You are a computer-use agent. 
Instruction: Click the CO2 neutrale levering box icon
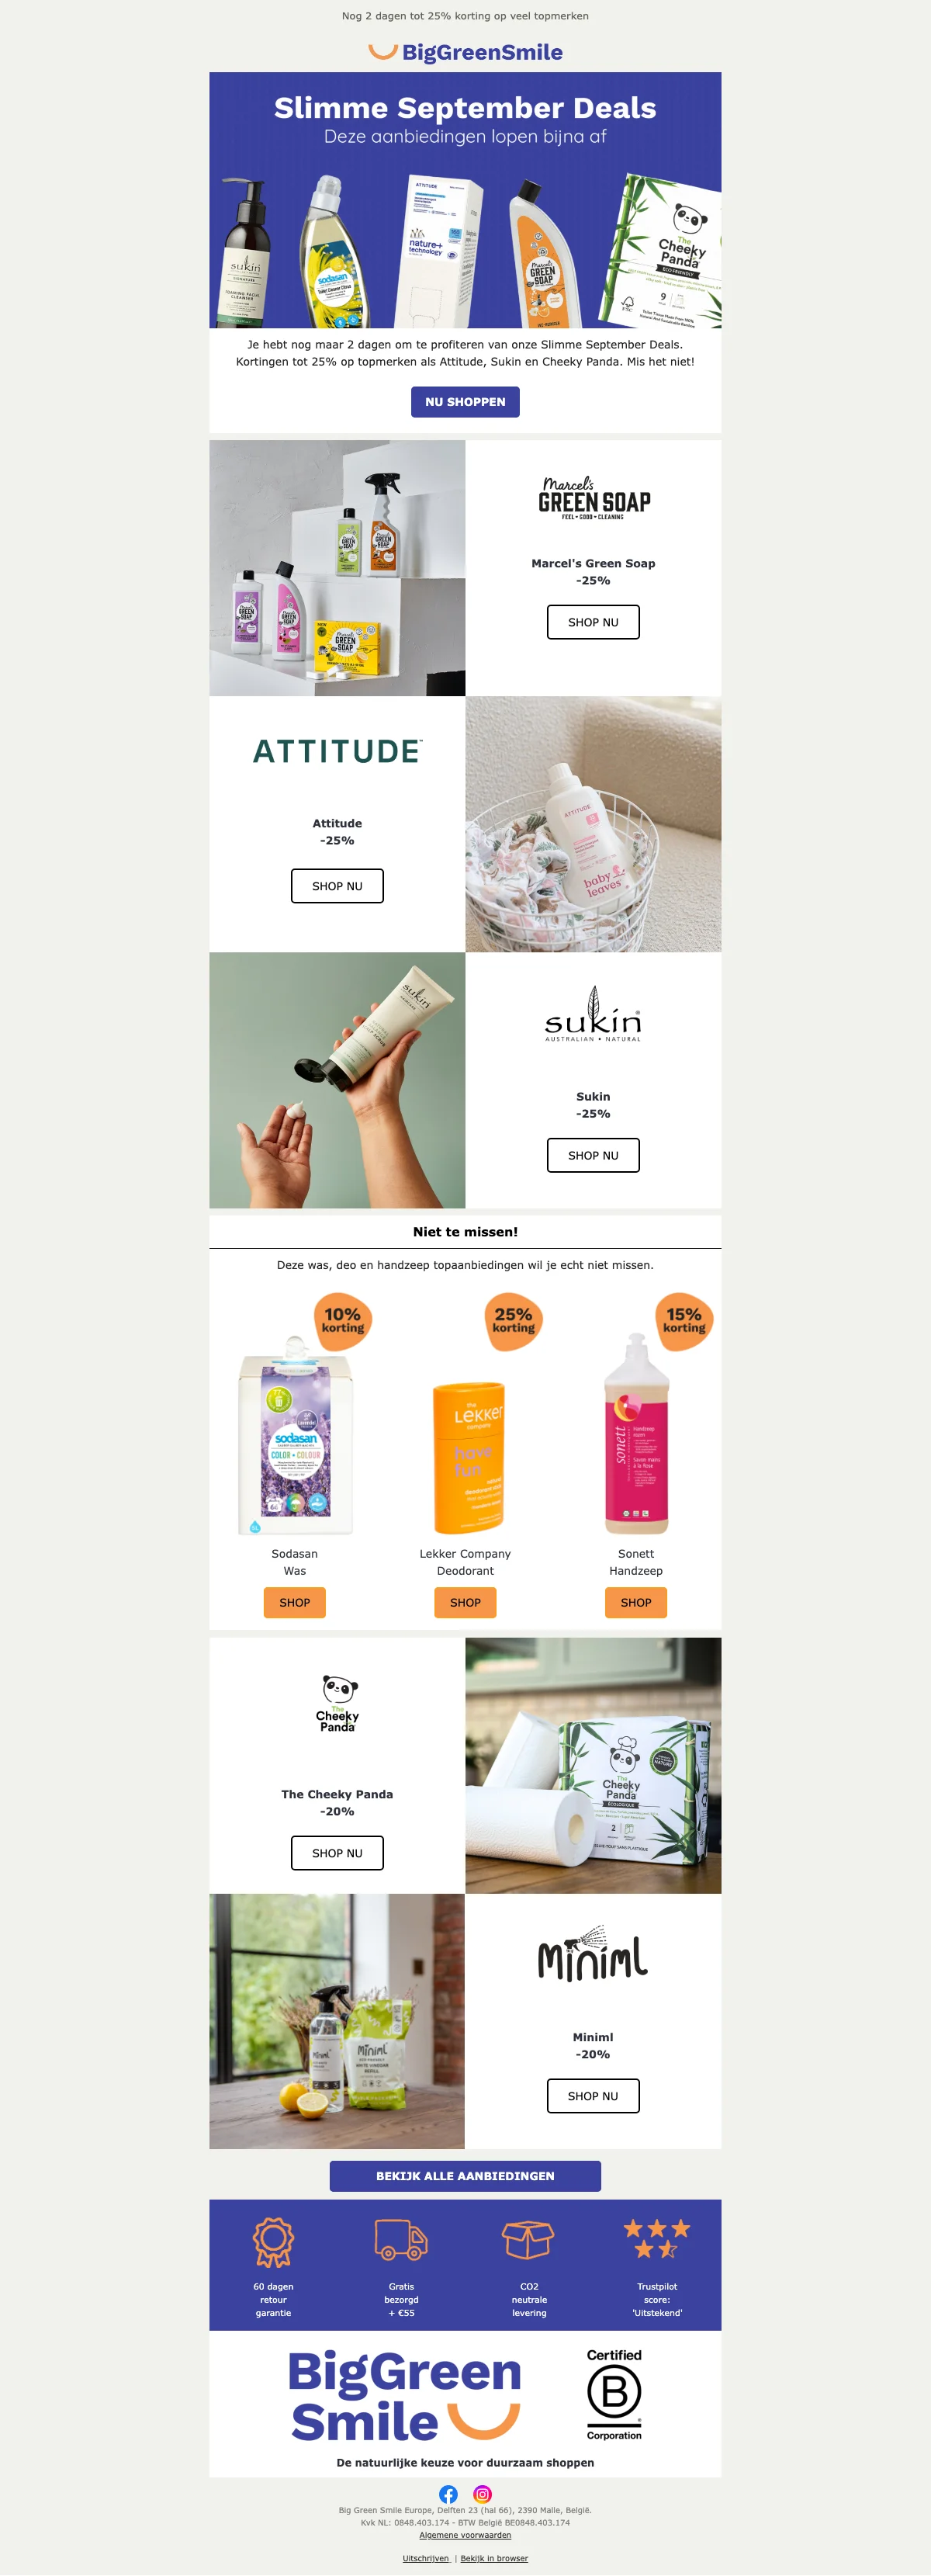point(529,2239)
